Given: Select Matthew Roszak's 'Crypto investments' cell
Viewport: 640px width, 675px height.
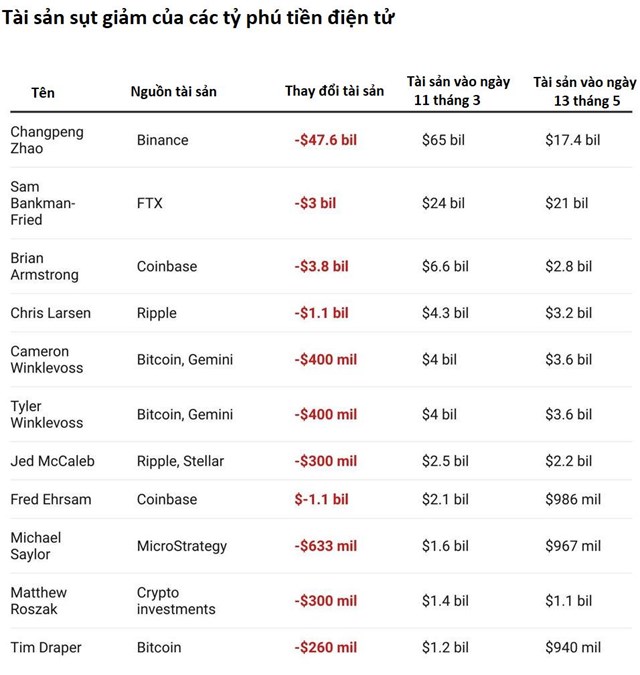Looking at the screenshot, I should [176, 601].
